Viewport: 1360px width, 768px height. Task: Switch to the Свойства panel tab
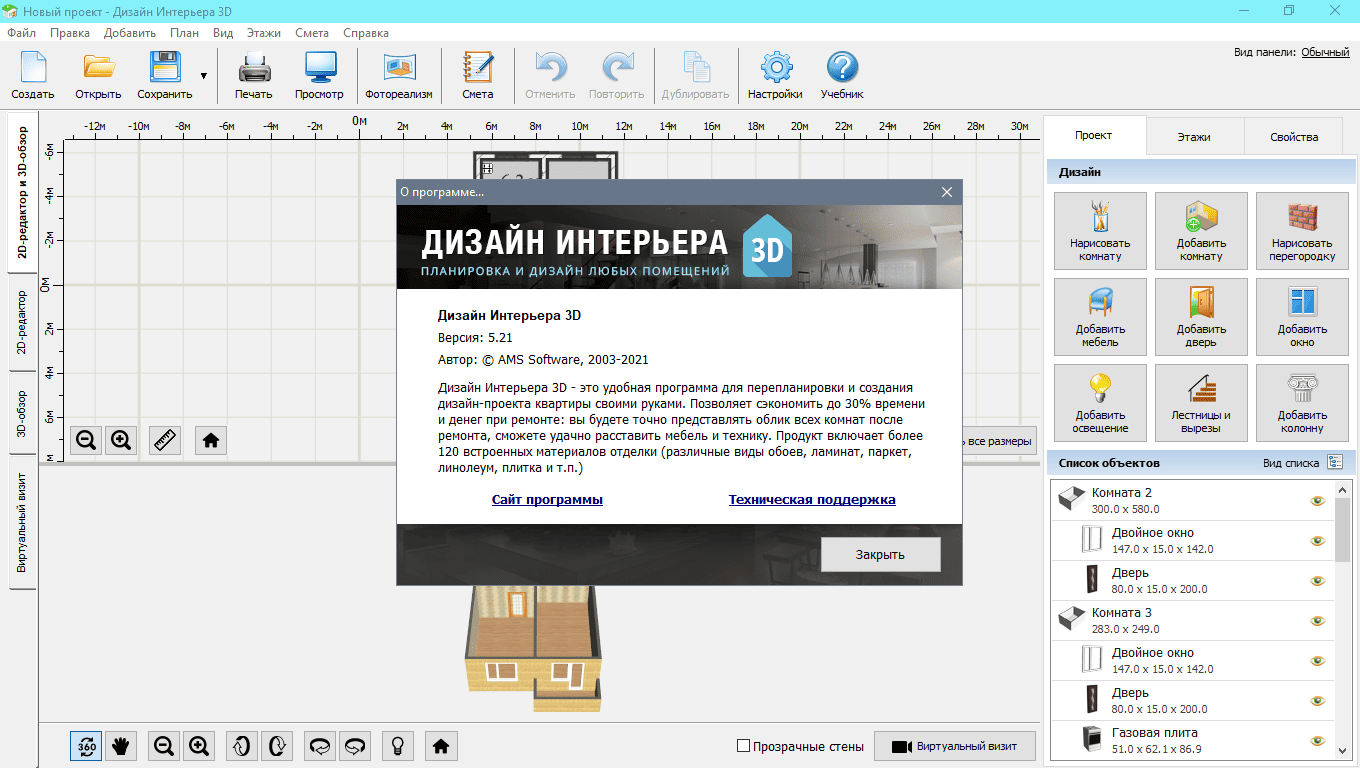point(1294,137)
